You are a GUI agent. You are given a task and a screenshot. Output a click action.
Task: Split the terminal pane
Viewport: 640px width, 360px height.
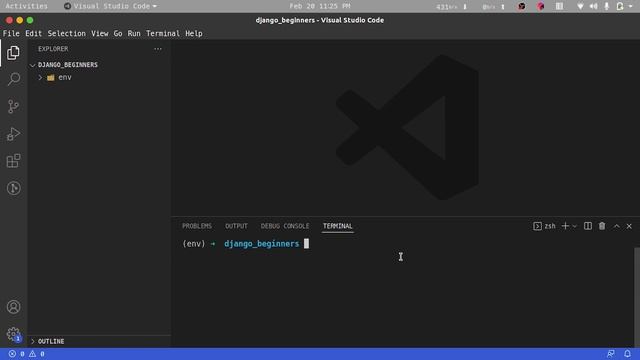coord(588,226)
